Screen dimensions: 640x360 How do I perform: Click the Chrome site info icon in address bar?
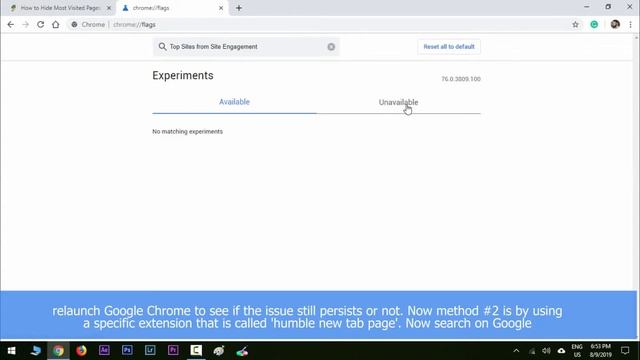click(x=74, y=24)
